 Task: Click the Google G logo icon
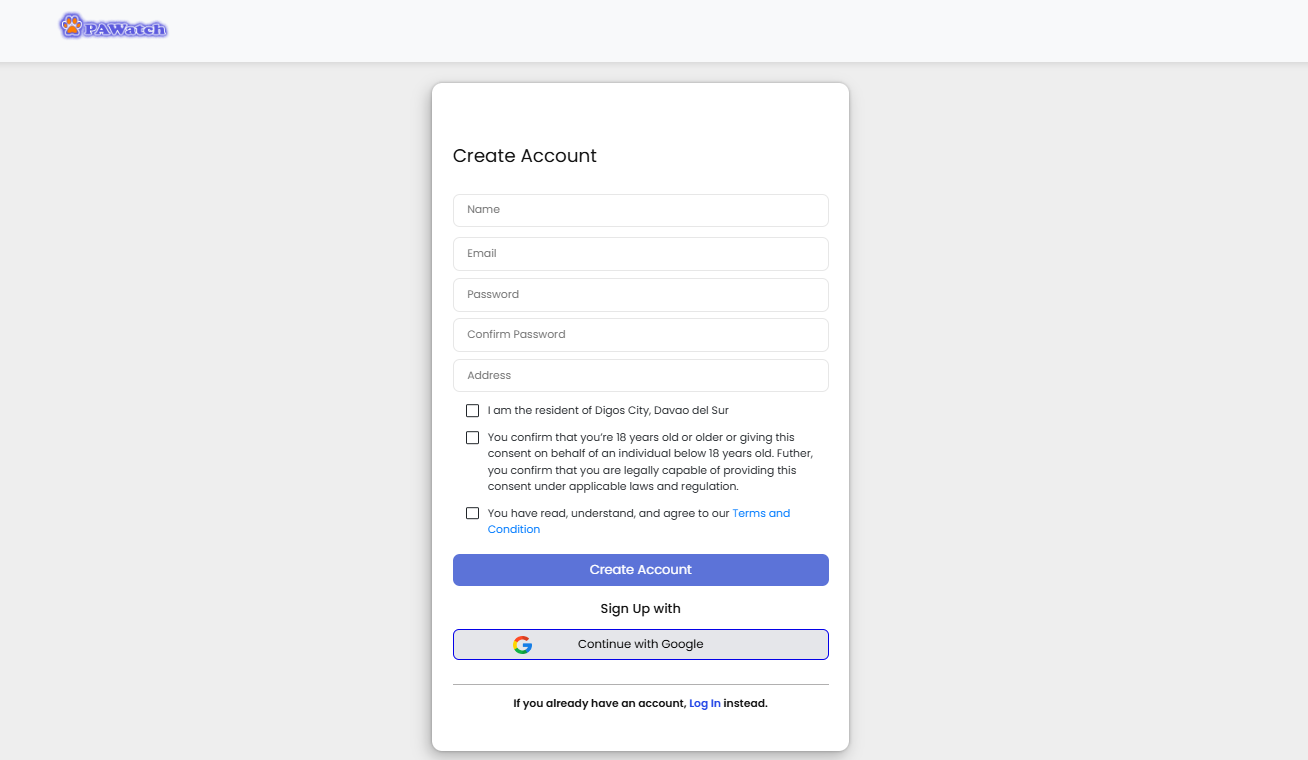click(522, 645)
